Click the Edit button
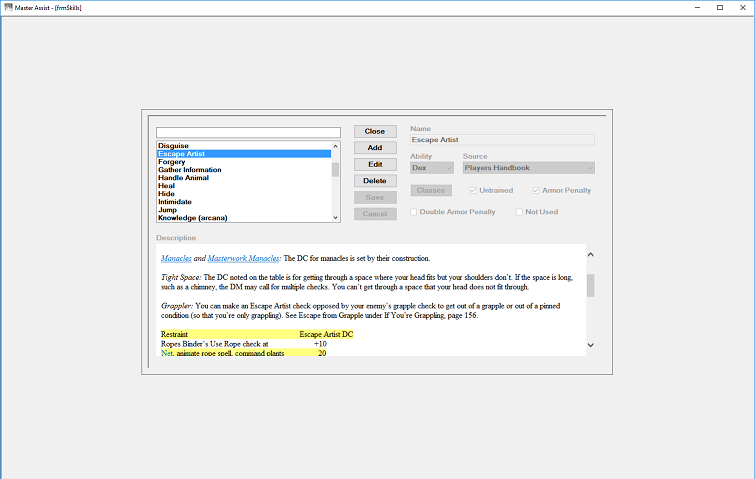The image size is (755, 479). pos(375,164)
